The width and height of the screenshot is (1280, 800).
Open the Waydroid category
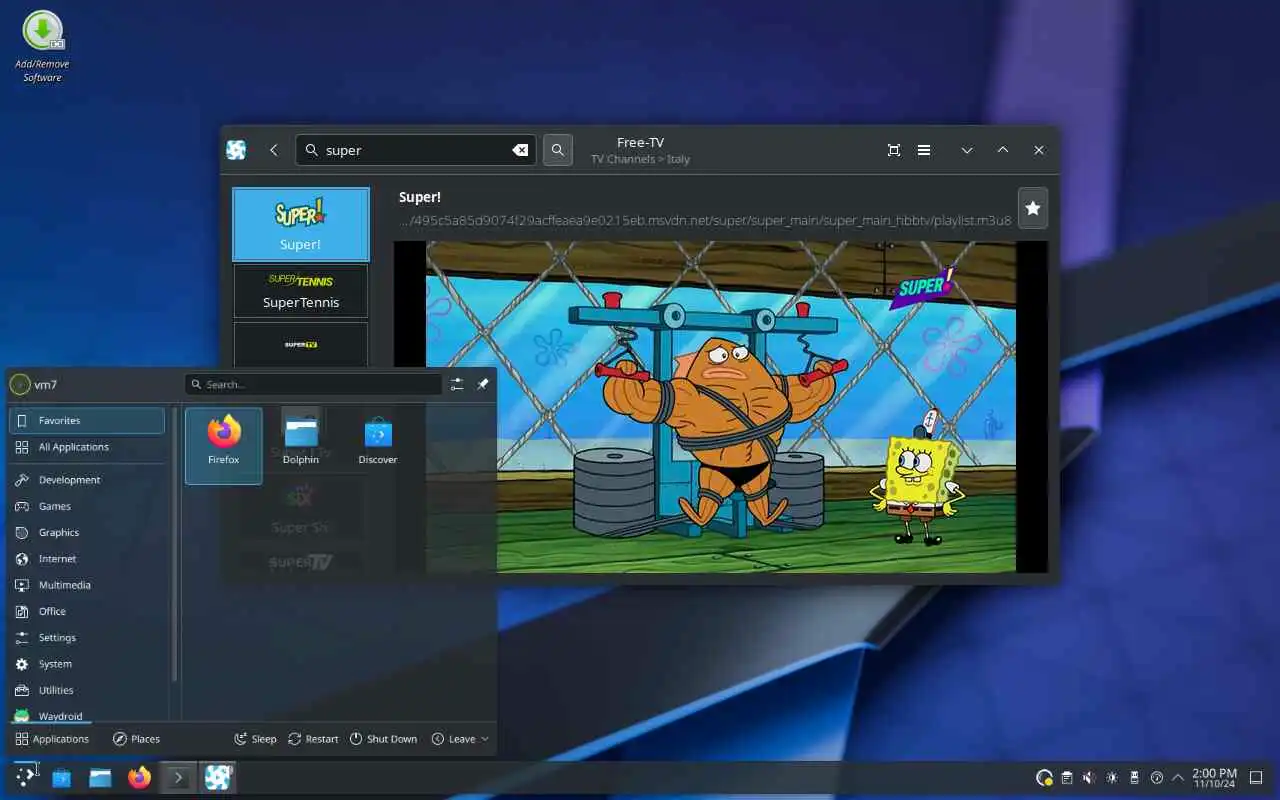pos(87,715)
